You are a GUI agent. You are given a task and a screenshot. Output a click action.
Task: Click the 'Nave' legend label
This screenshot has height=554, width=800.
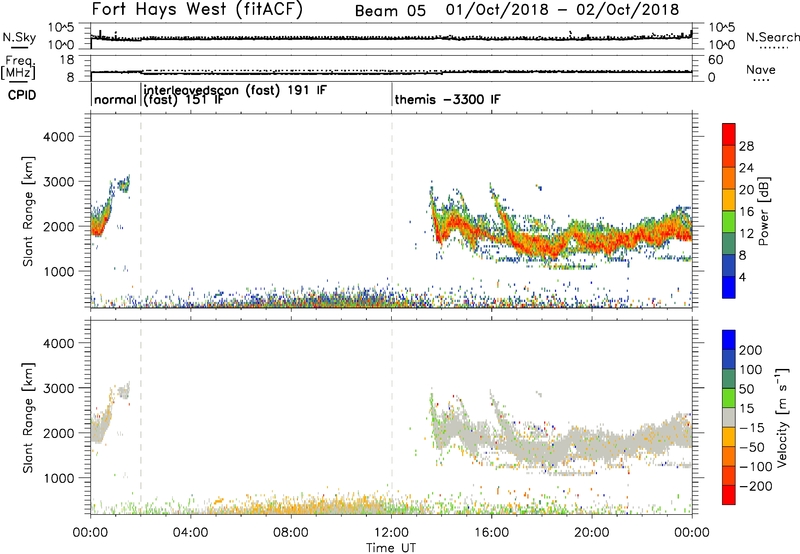click(x=761, y=70)
